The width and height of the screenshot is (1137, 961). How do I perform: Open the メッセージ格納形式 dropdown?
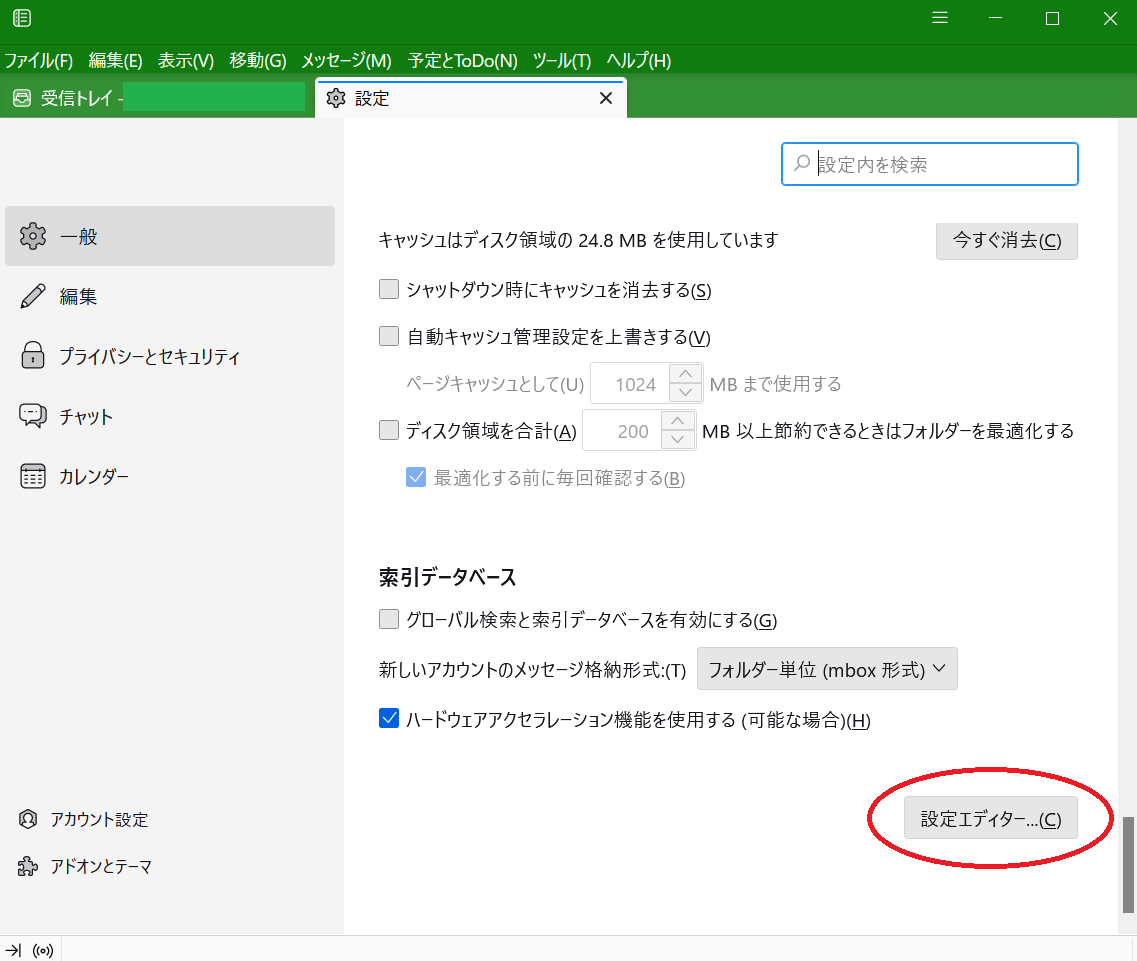tap(827, 668)
